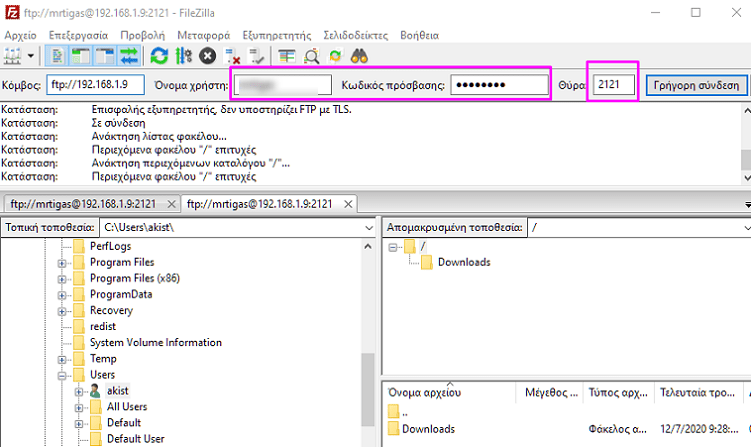Expand the Default folder node
The image size is (751, 447).
pyautogui.click(x=79, y=424)
